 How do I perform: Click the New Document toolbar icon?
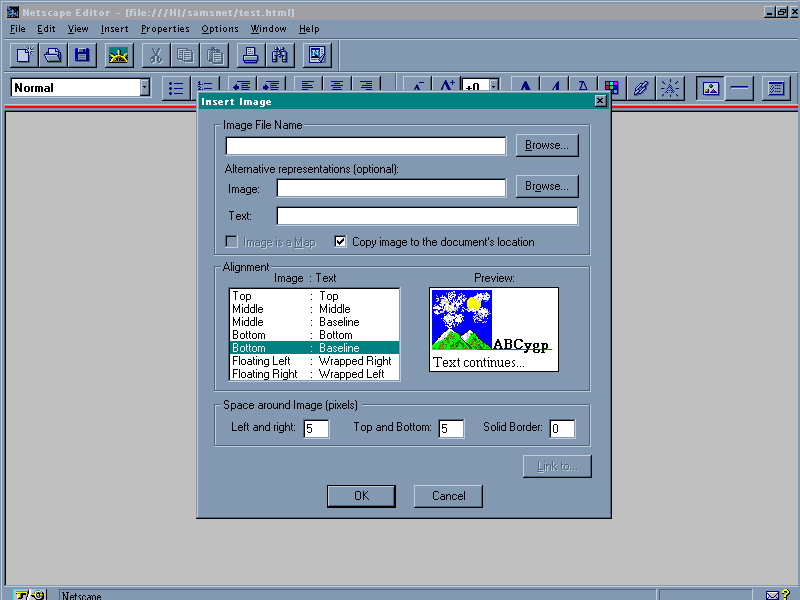tap(25, 55)
